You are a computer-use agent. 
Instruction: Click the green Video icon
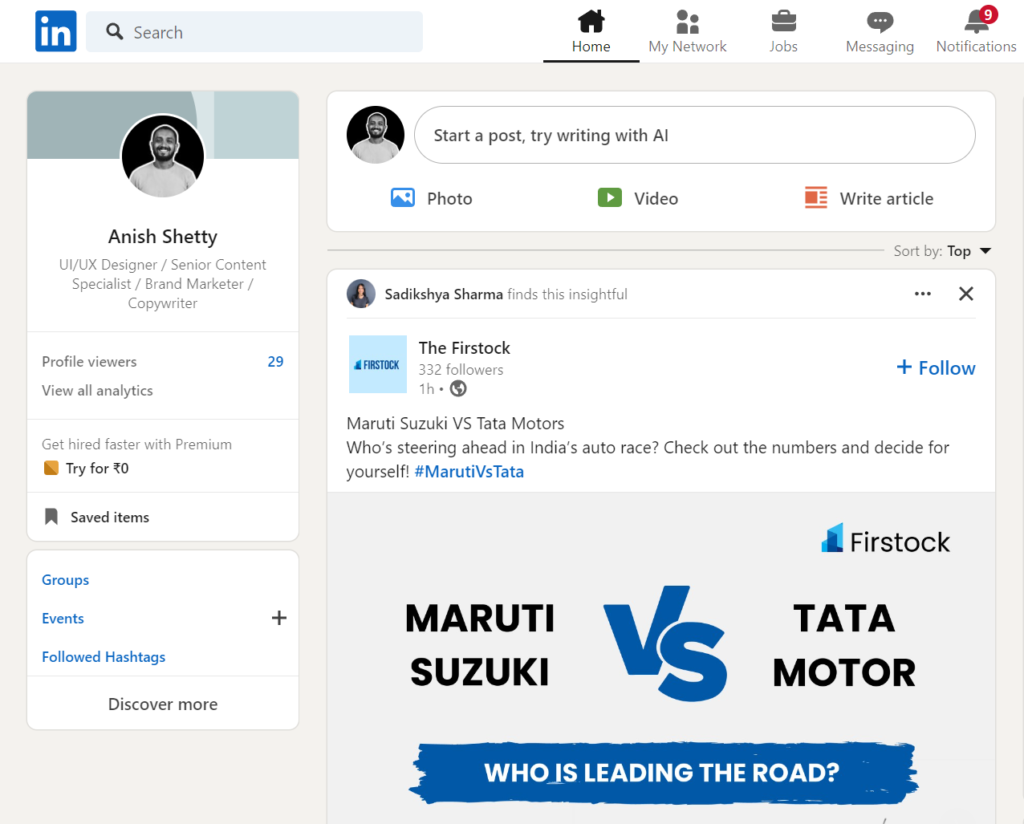click(609, 198)
